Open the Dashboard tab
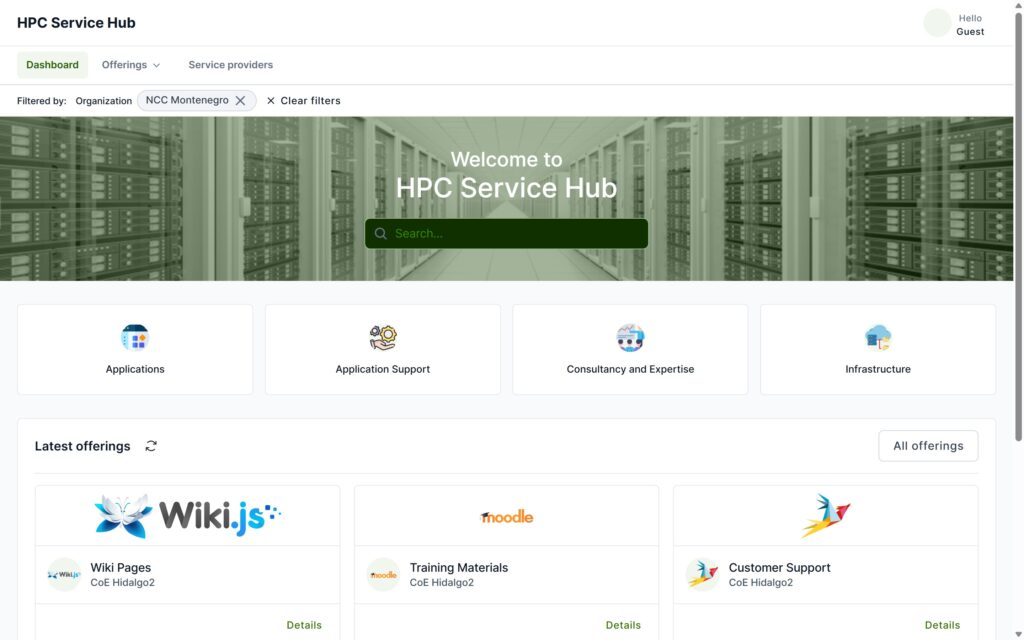 [x=52, y=65]
